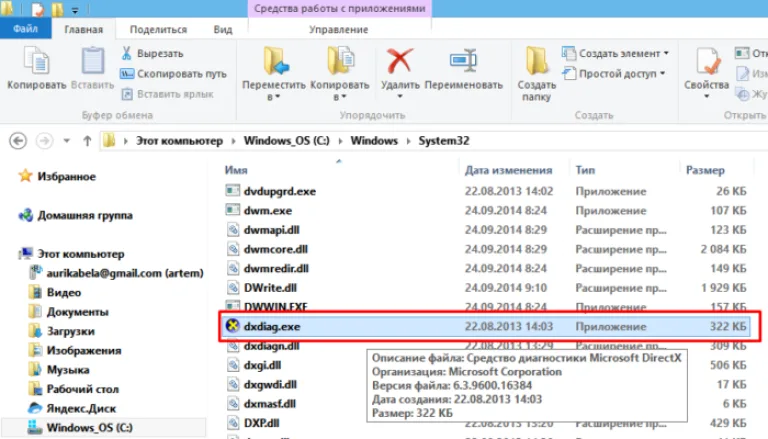Click the dxdiag.exe yellow X icon
The width and height of the screenshot is (768, 439).
(x=233, y=325)
